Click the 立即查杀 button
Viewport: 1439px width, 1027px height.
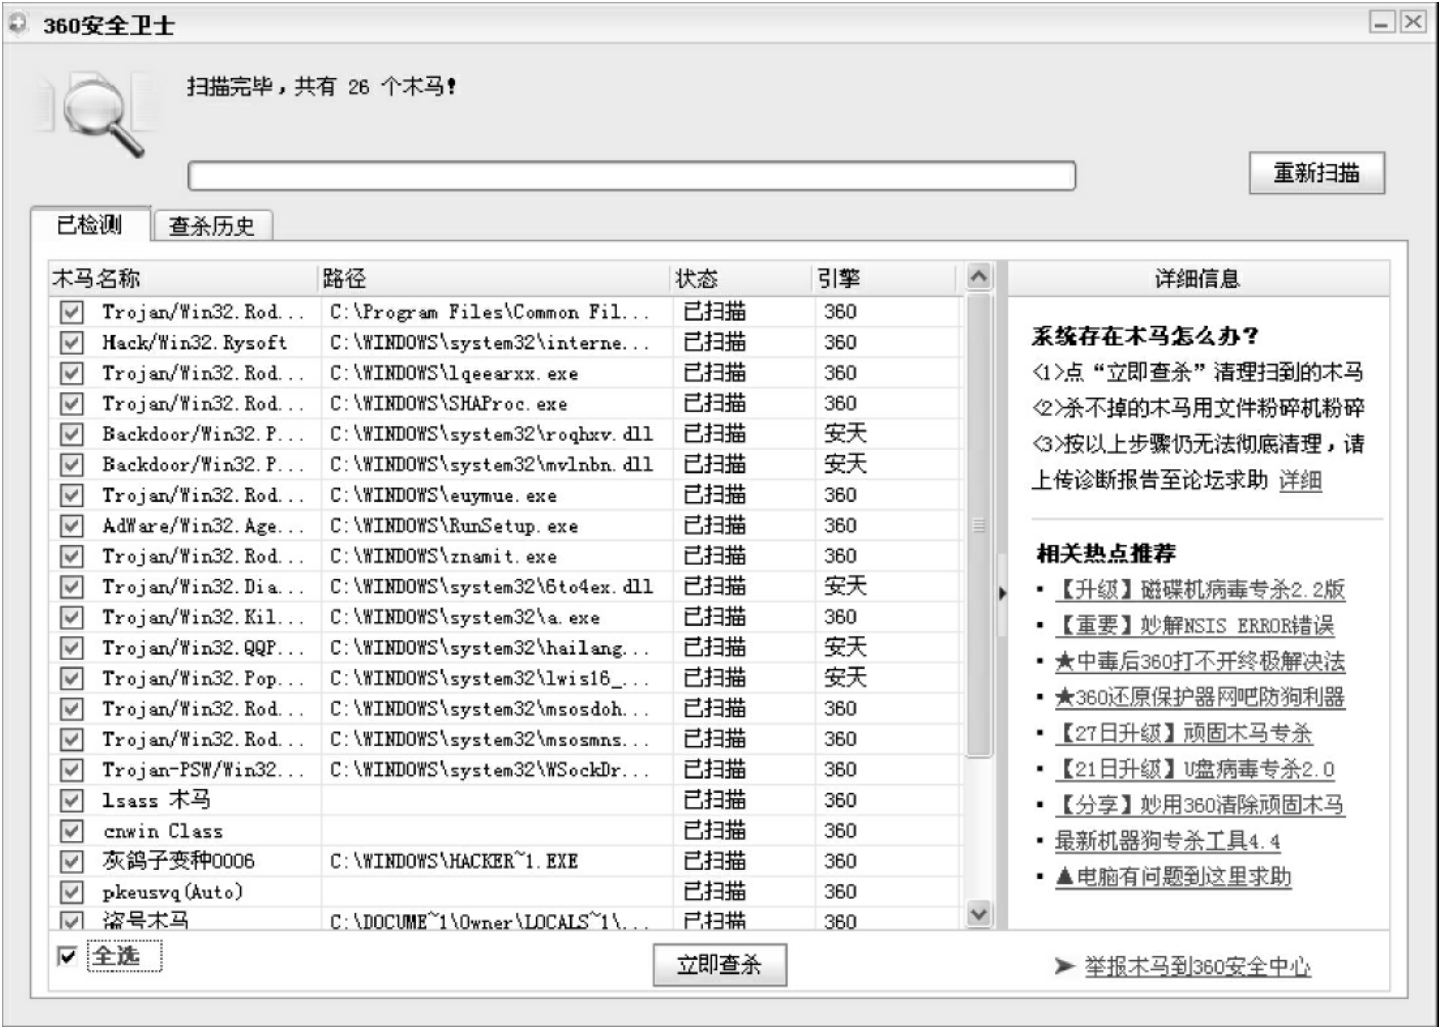click(x=719, y=965)
